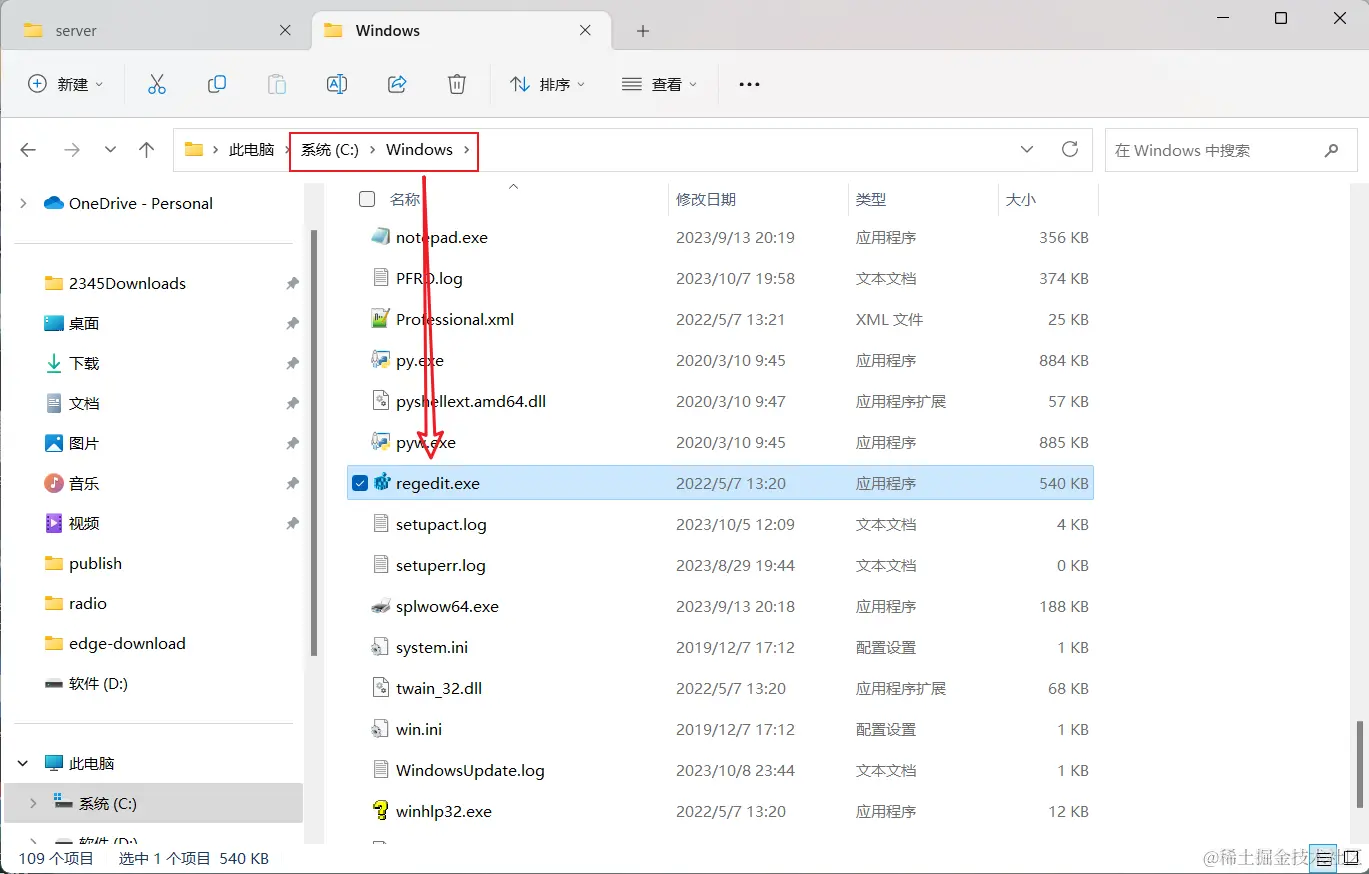1369x874 pixels.
Task: Open the three-dot more options menu
Action: 749,85
